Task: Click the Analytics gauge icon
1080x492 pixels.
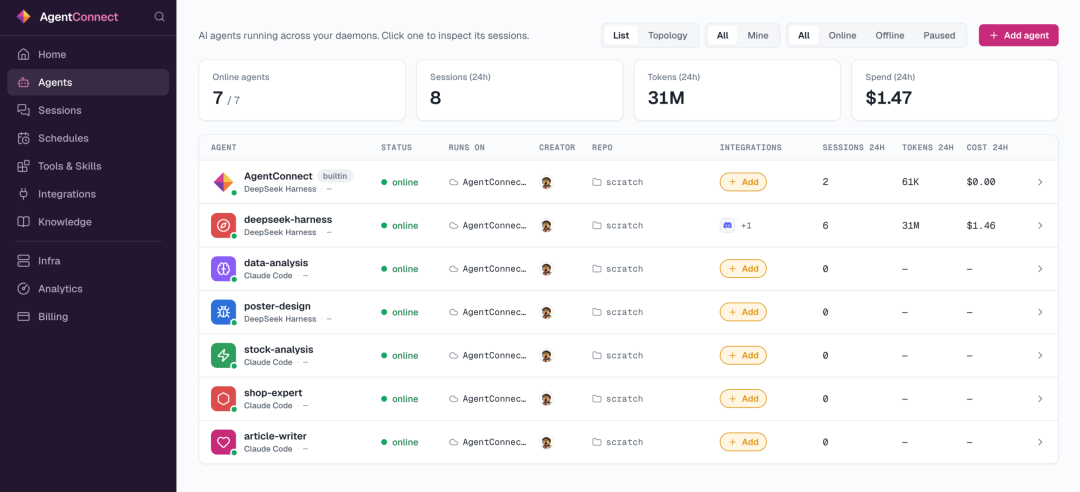Action: pyautogui.click(x=23, y=289)
